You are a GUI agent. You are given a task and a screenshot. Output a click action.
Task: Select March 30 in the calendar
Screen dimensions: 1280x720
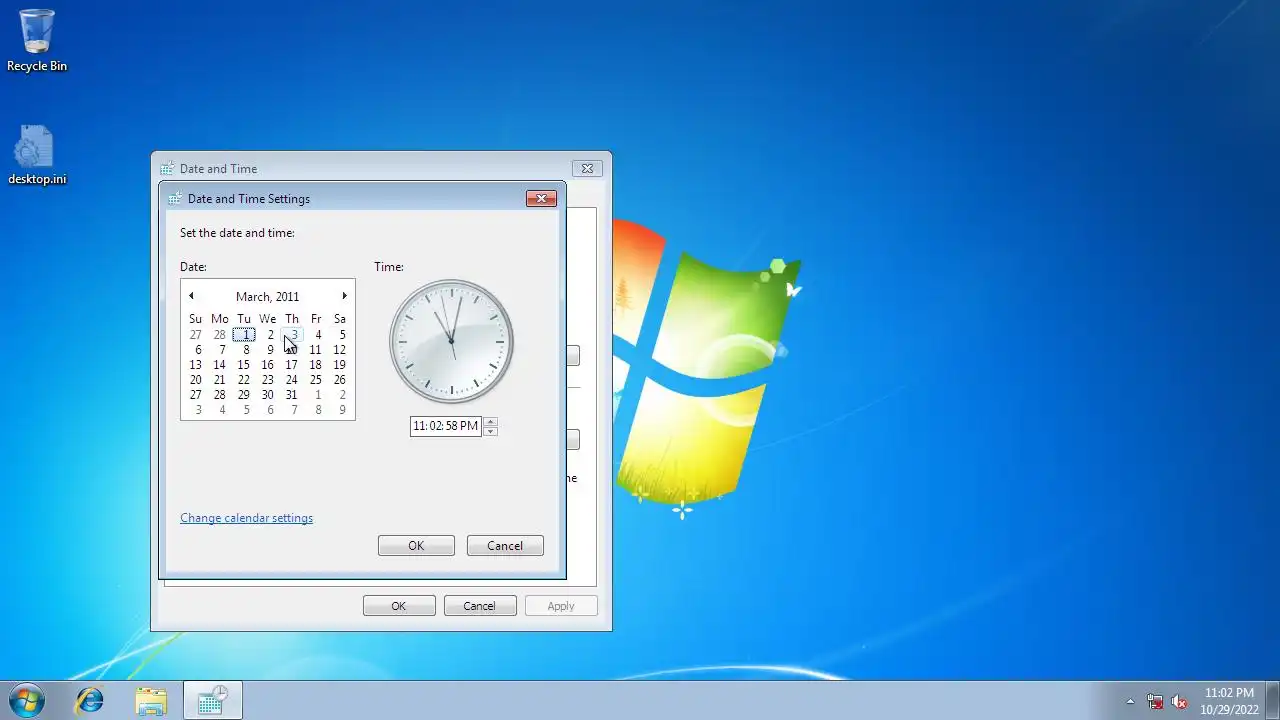[x=268, y=395]
